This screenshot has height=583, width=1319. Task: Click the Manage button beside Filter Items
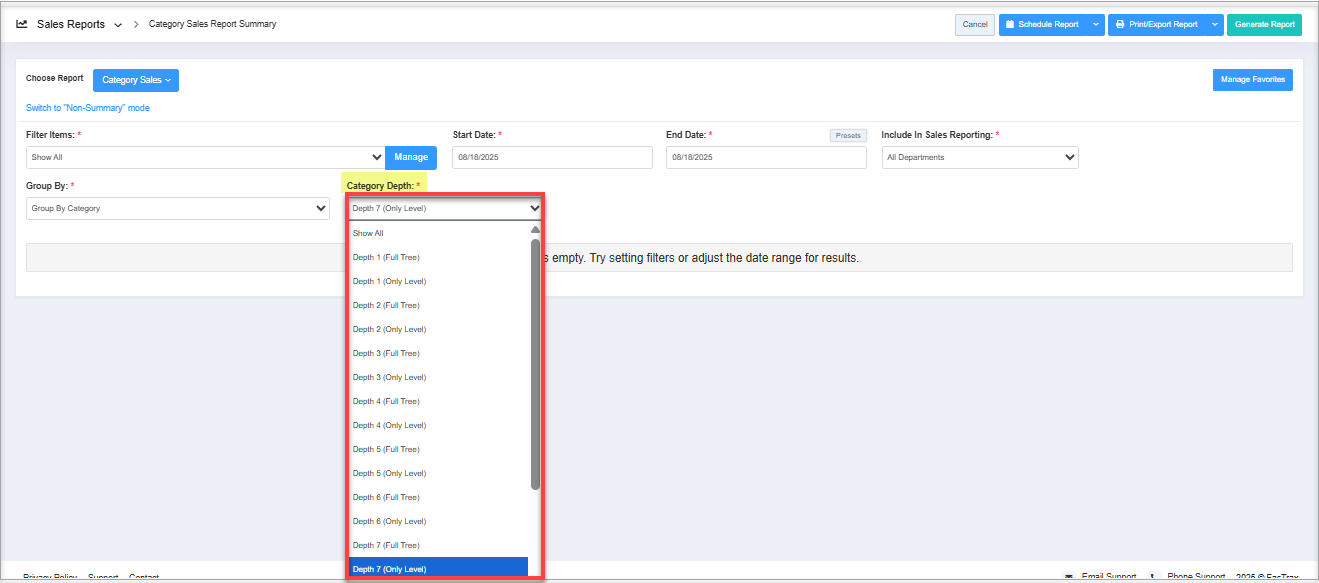[x=410, y=157]
